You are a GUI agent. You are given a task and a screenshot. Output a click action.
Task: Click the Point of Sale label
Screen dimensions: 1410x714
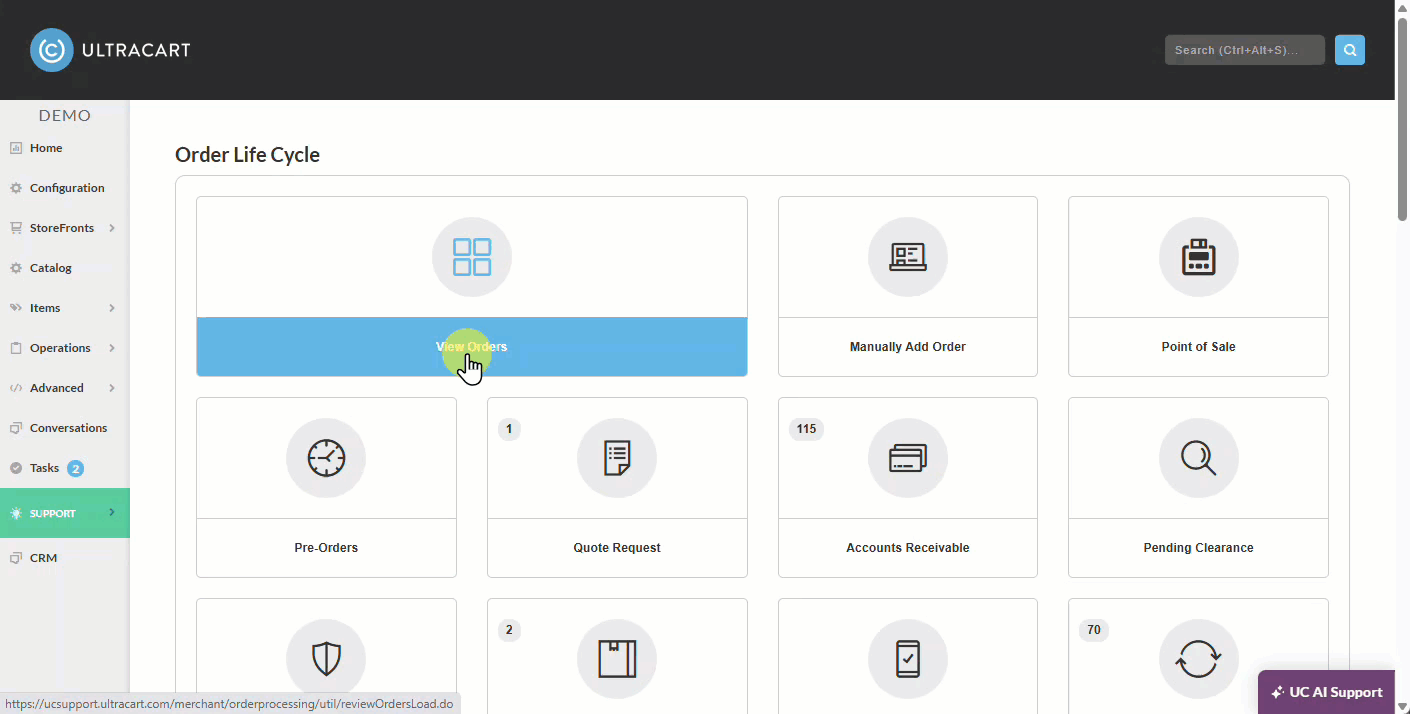click(x=1198, y=347)
